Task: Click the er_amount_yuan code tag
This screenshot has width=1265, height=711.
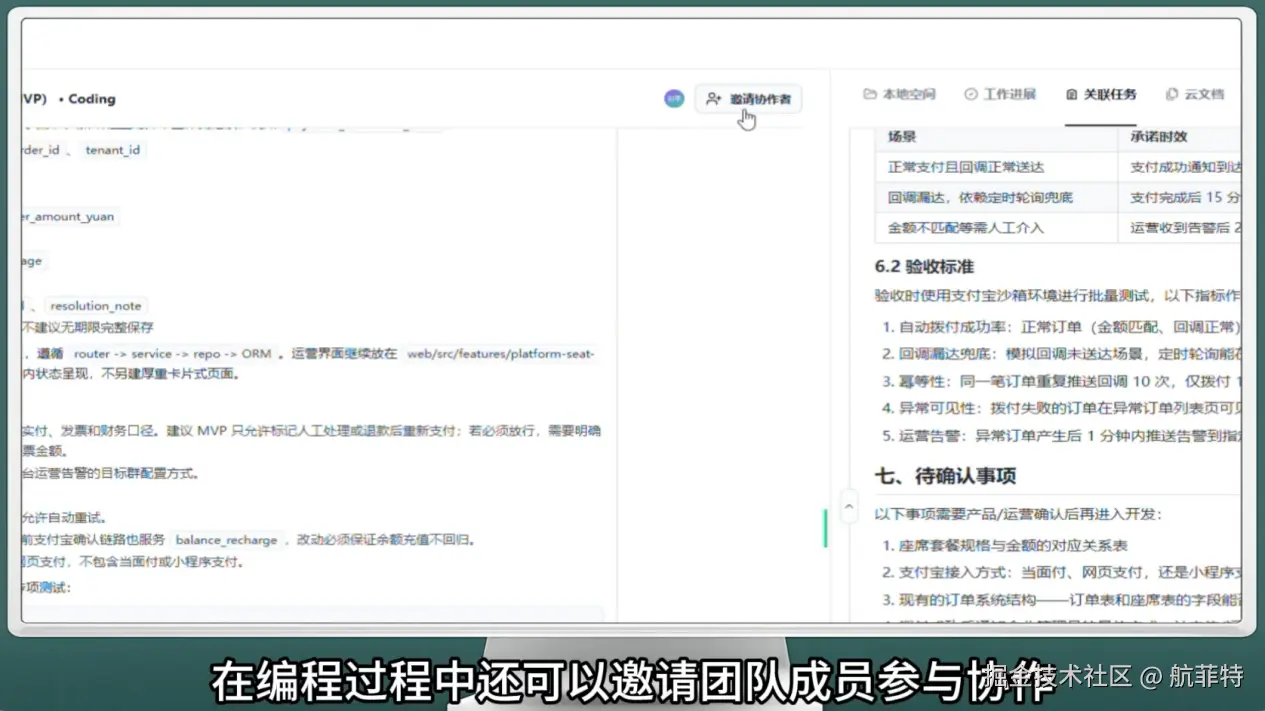Action: tap(70, 216)
